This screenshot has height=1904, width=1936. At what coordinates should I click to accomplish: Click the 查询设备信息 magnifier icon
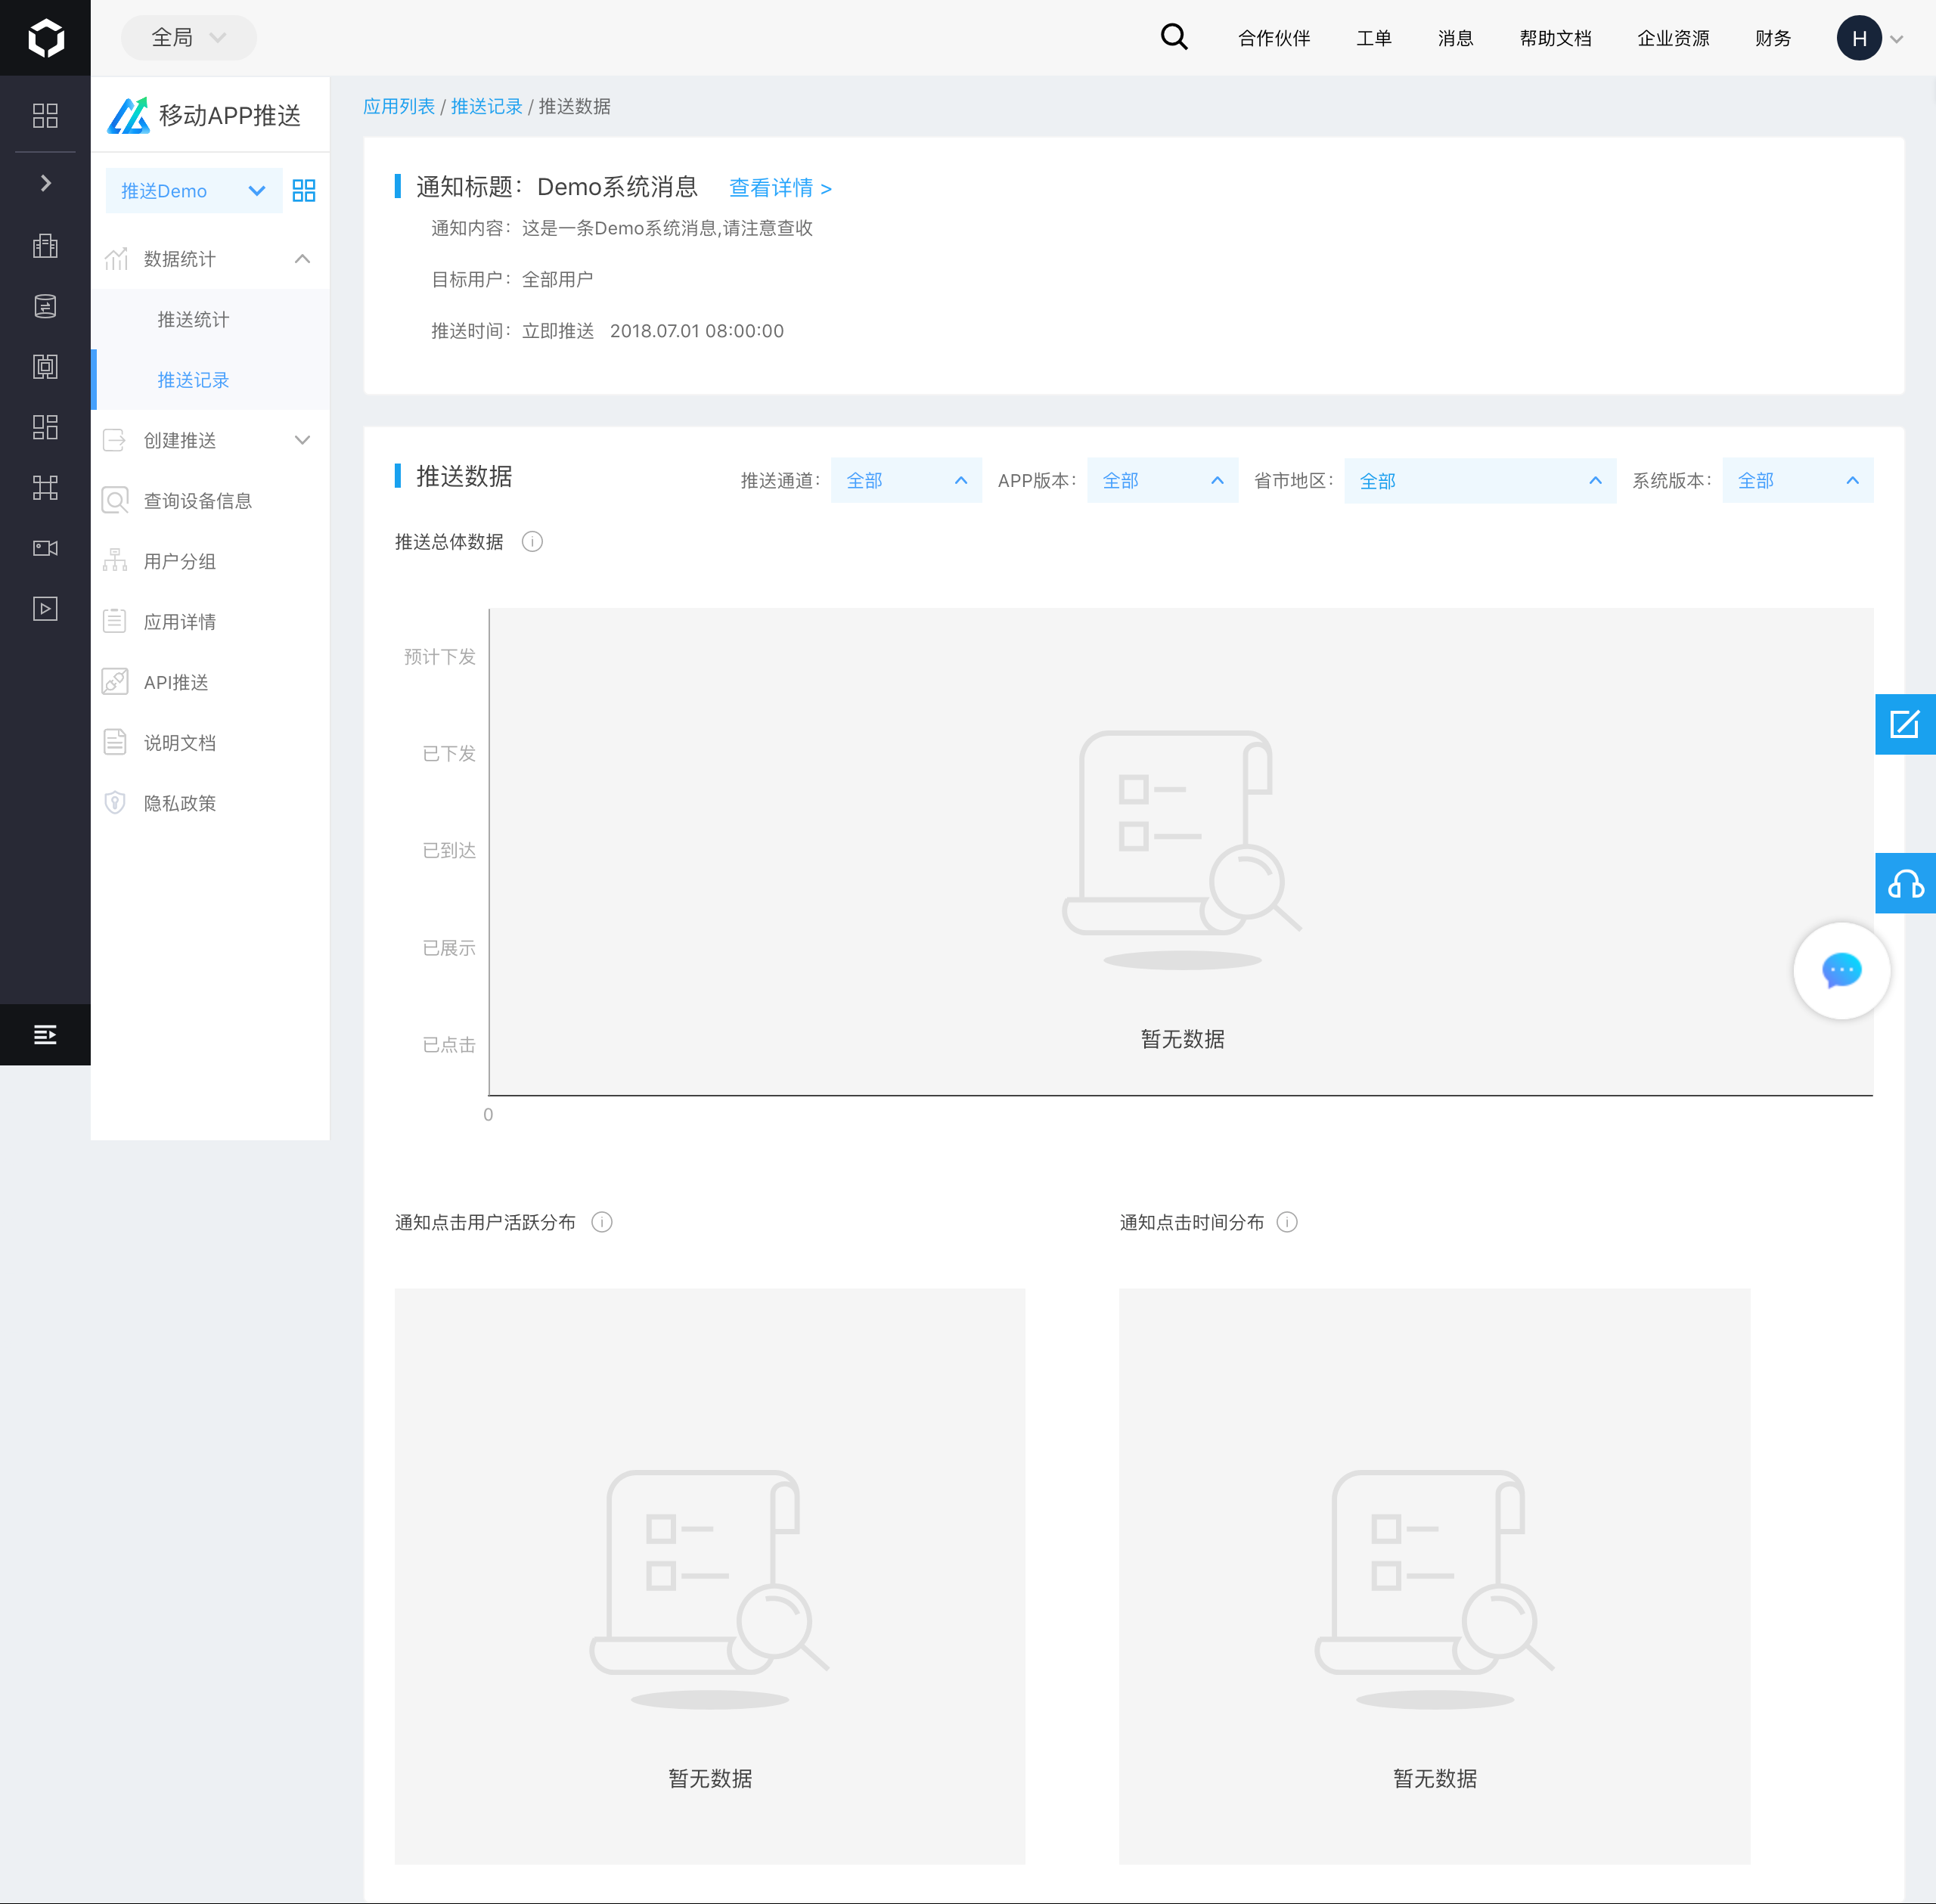pos(116,500)
